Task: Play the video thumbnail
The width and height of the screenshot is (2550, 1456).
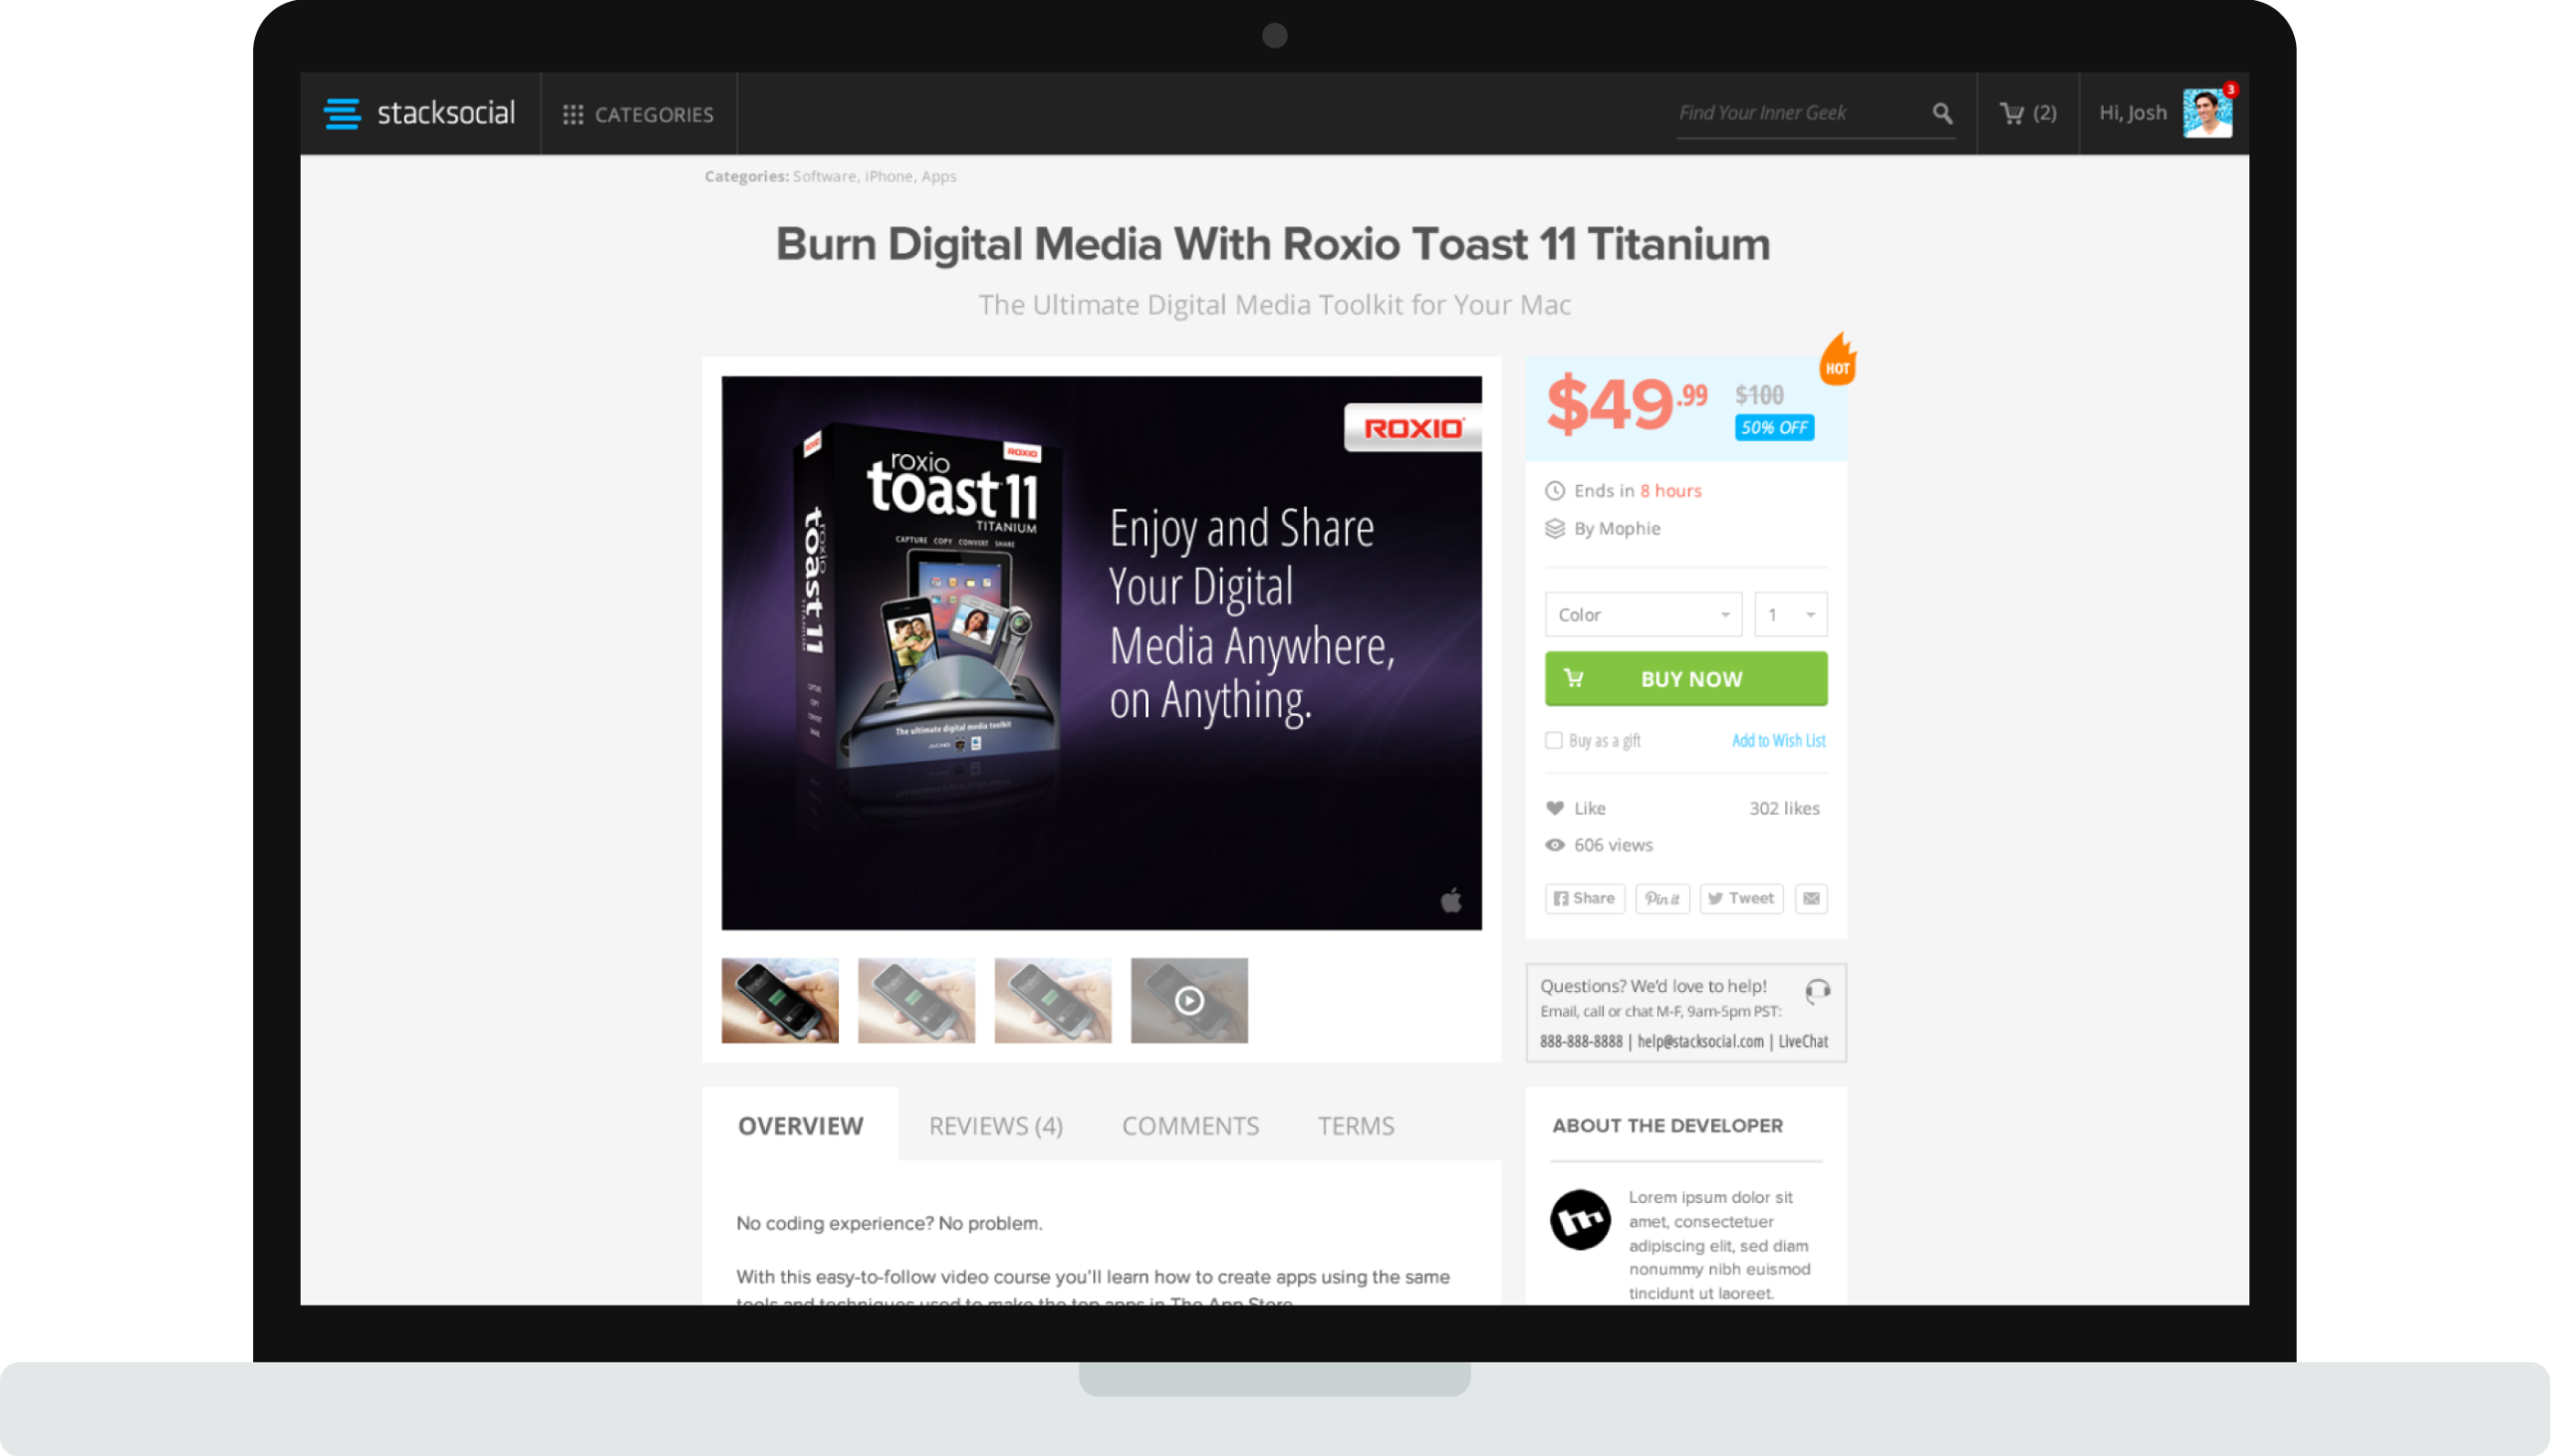Action: [x=1189, y=1000]
